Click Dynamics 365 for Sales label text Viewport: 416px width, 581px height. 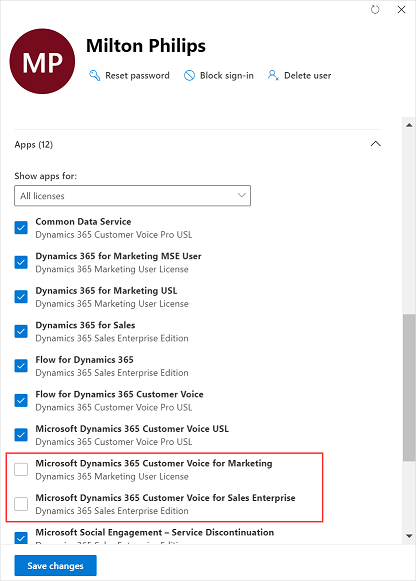click(85, 325)
